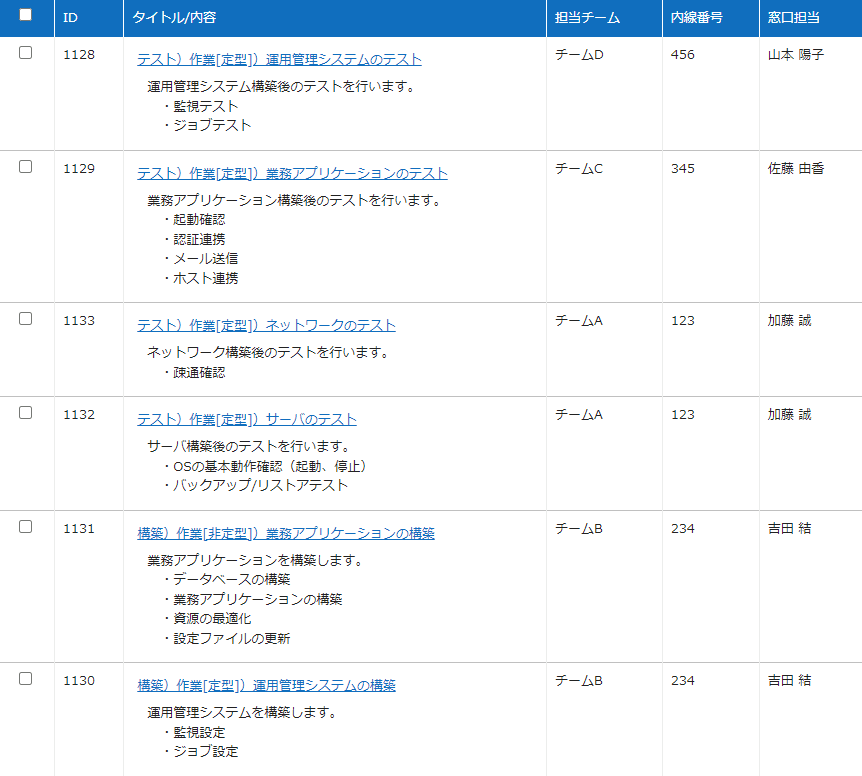Mark the checkbox for row ID 1131
The width and height of the screenshot is (862, 776).
[25, 526]
